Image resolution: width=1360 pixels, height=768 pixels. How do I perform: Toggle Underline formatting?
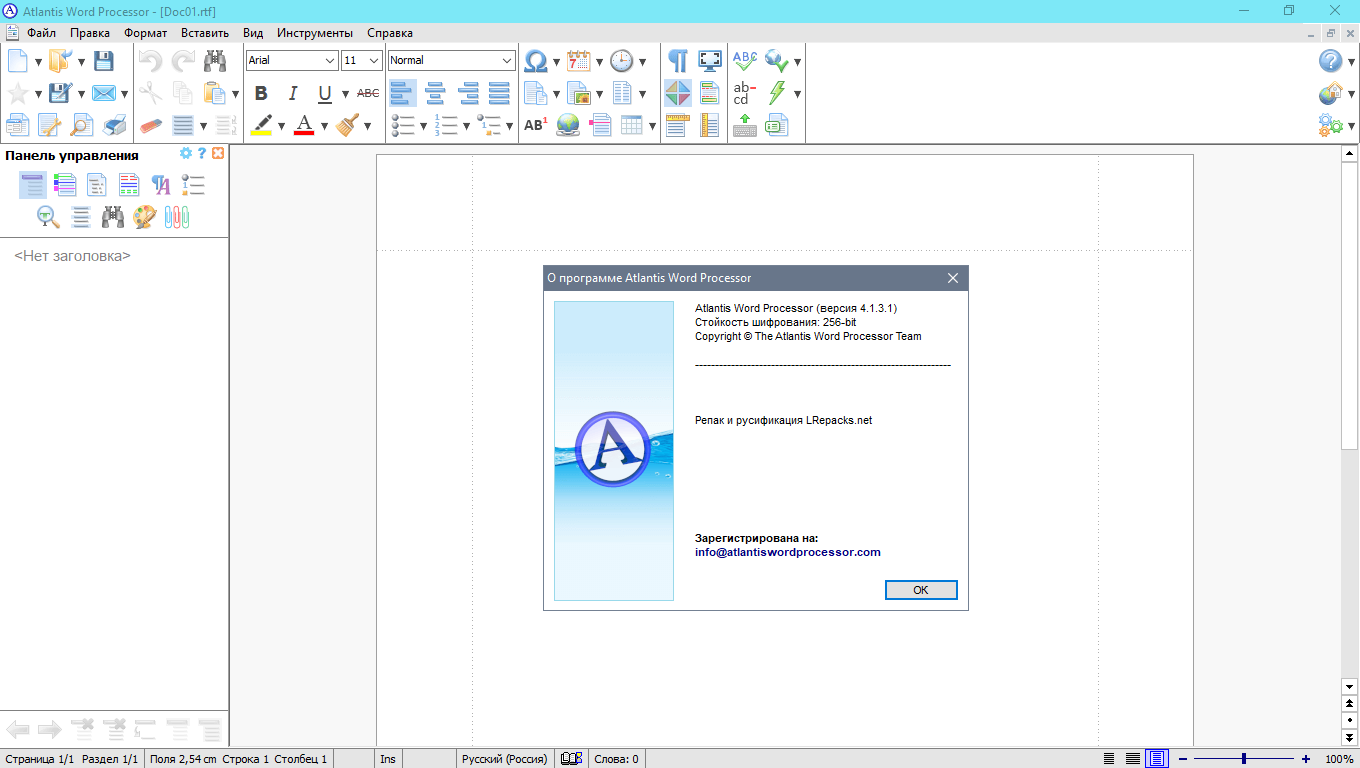coord(325,94)
